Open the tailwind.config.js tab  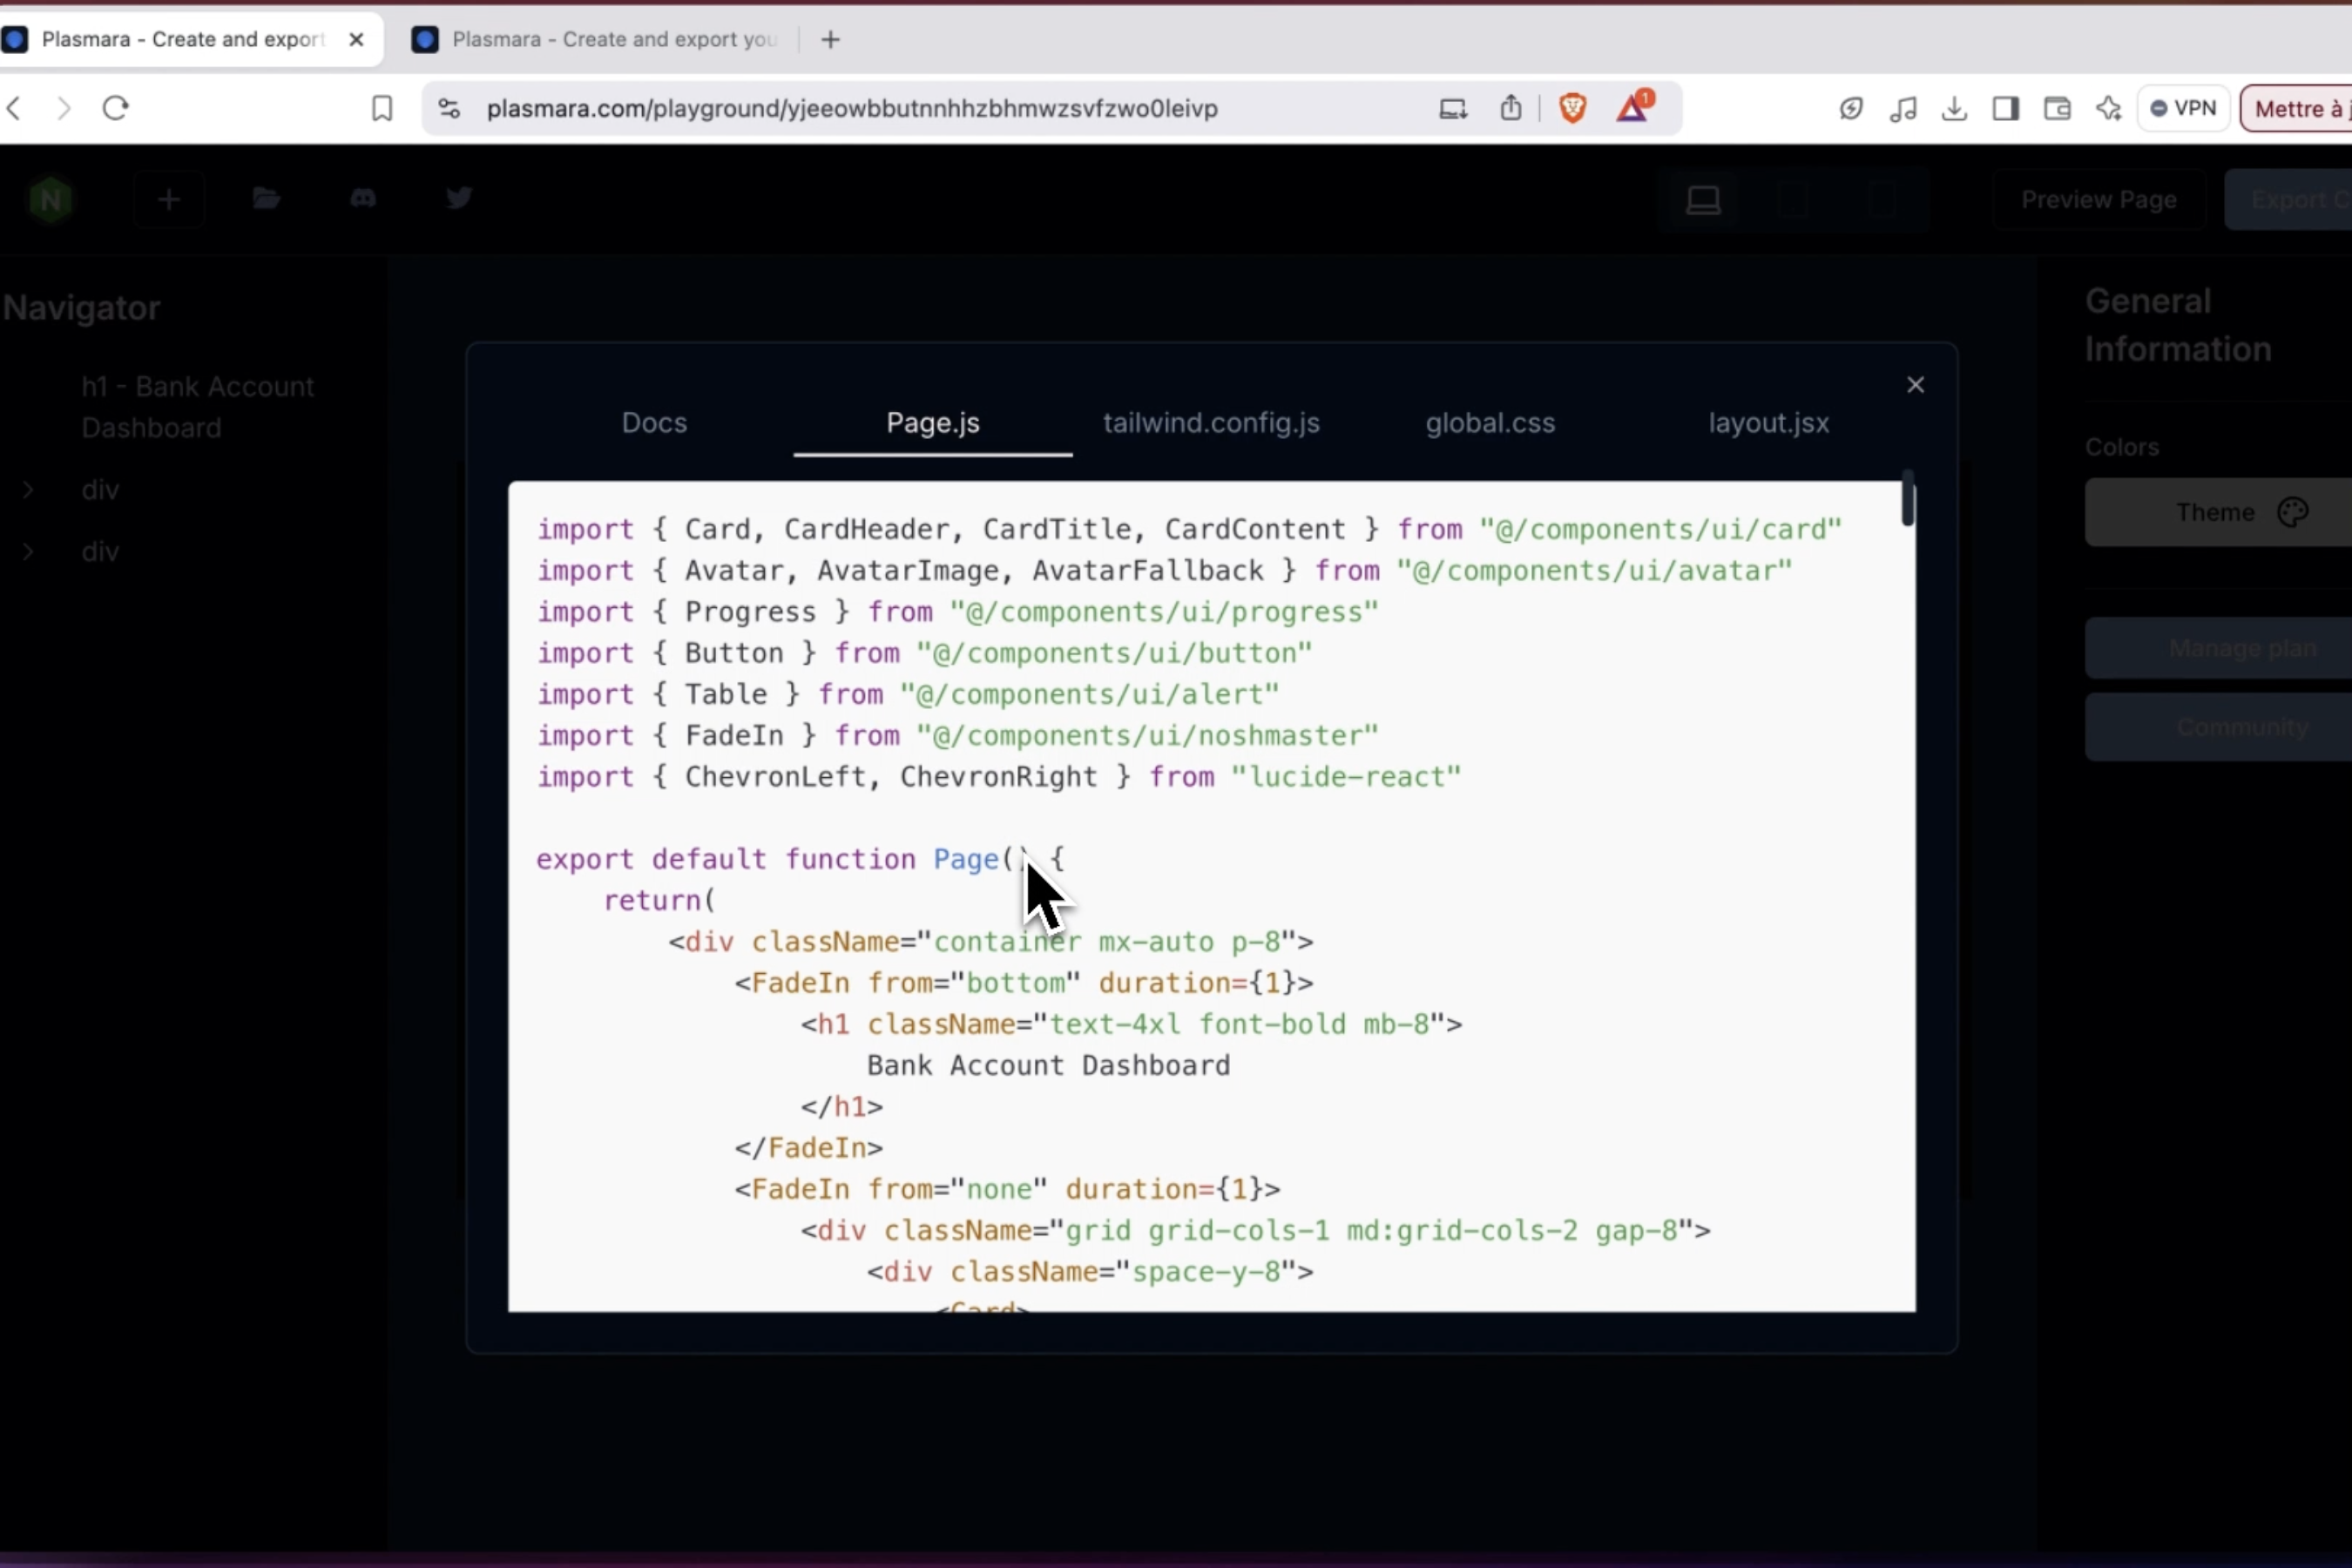pos(1211,423)
